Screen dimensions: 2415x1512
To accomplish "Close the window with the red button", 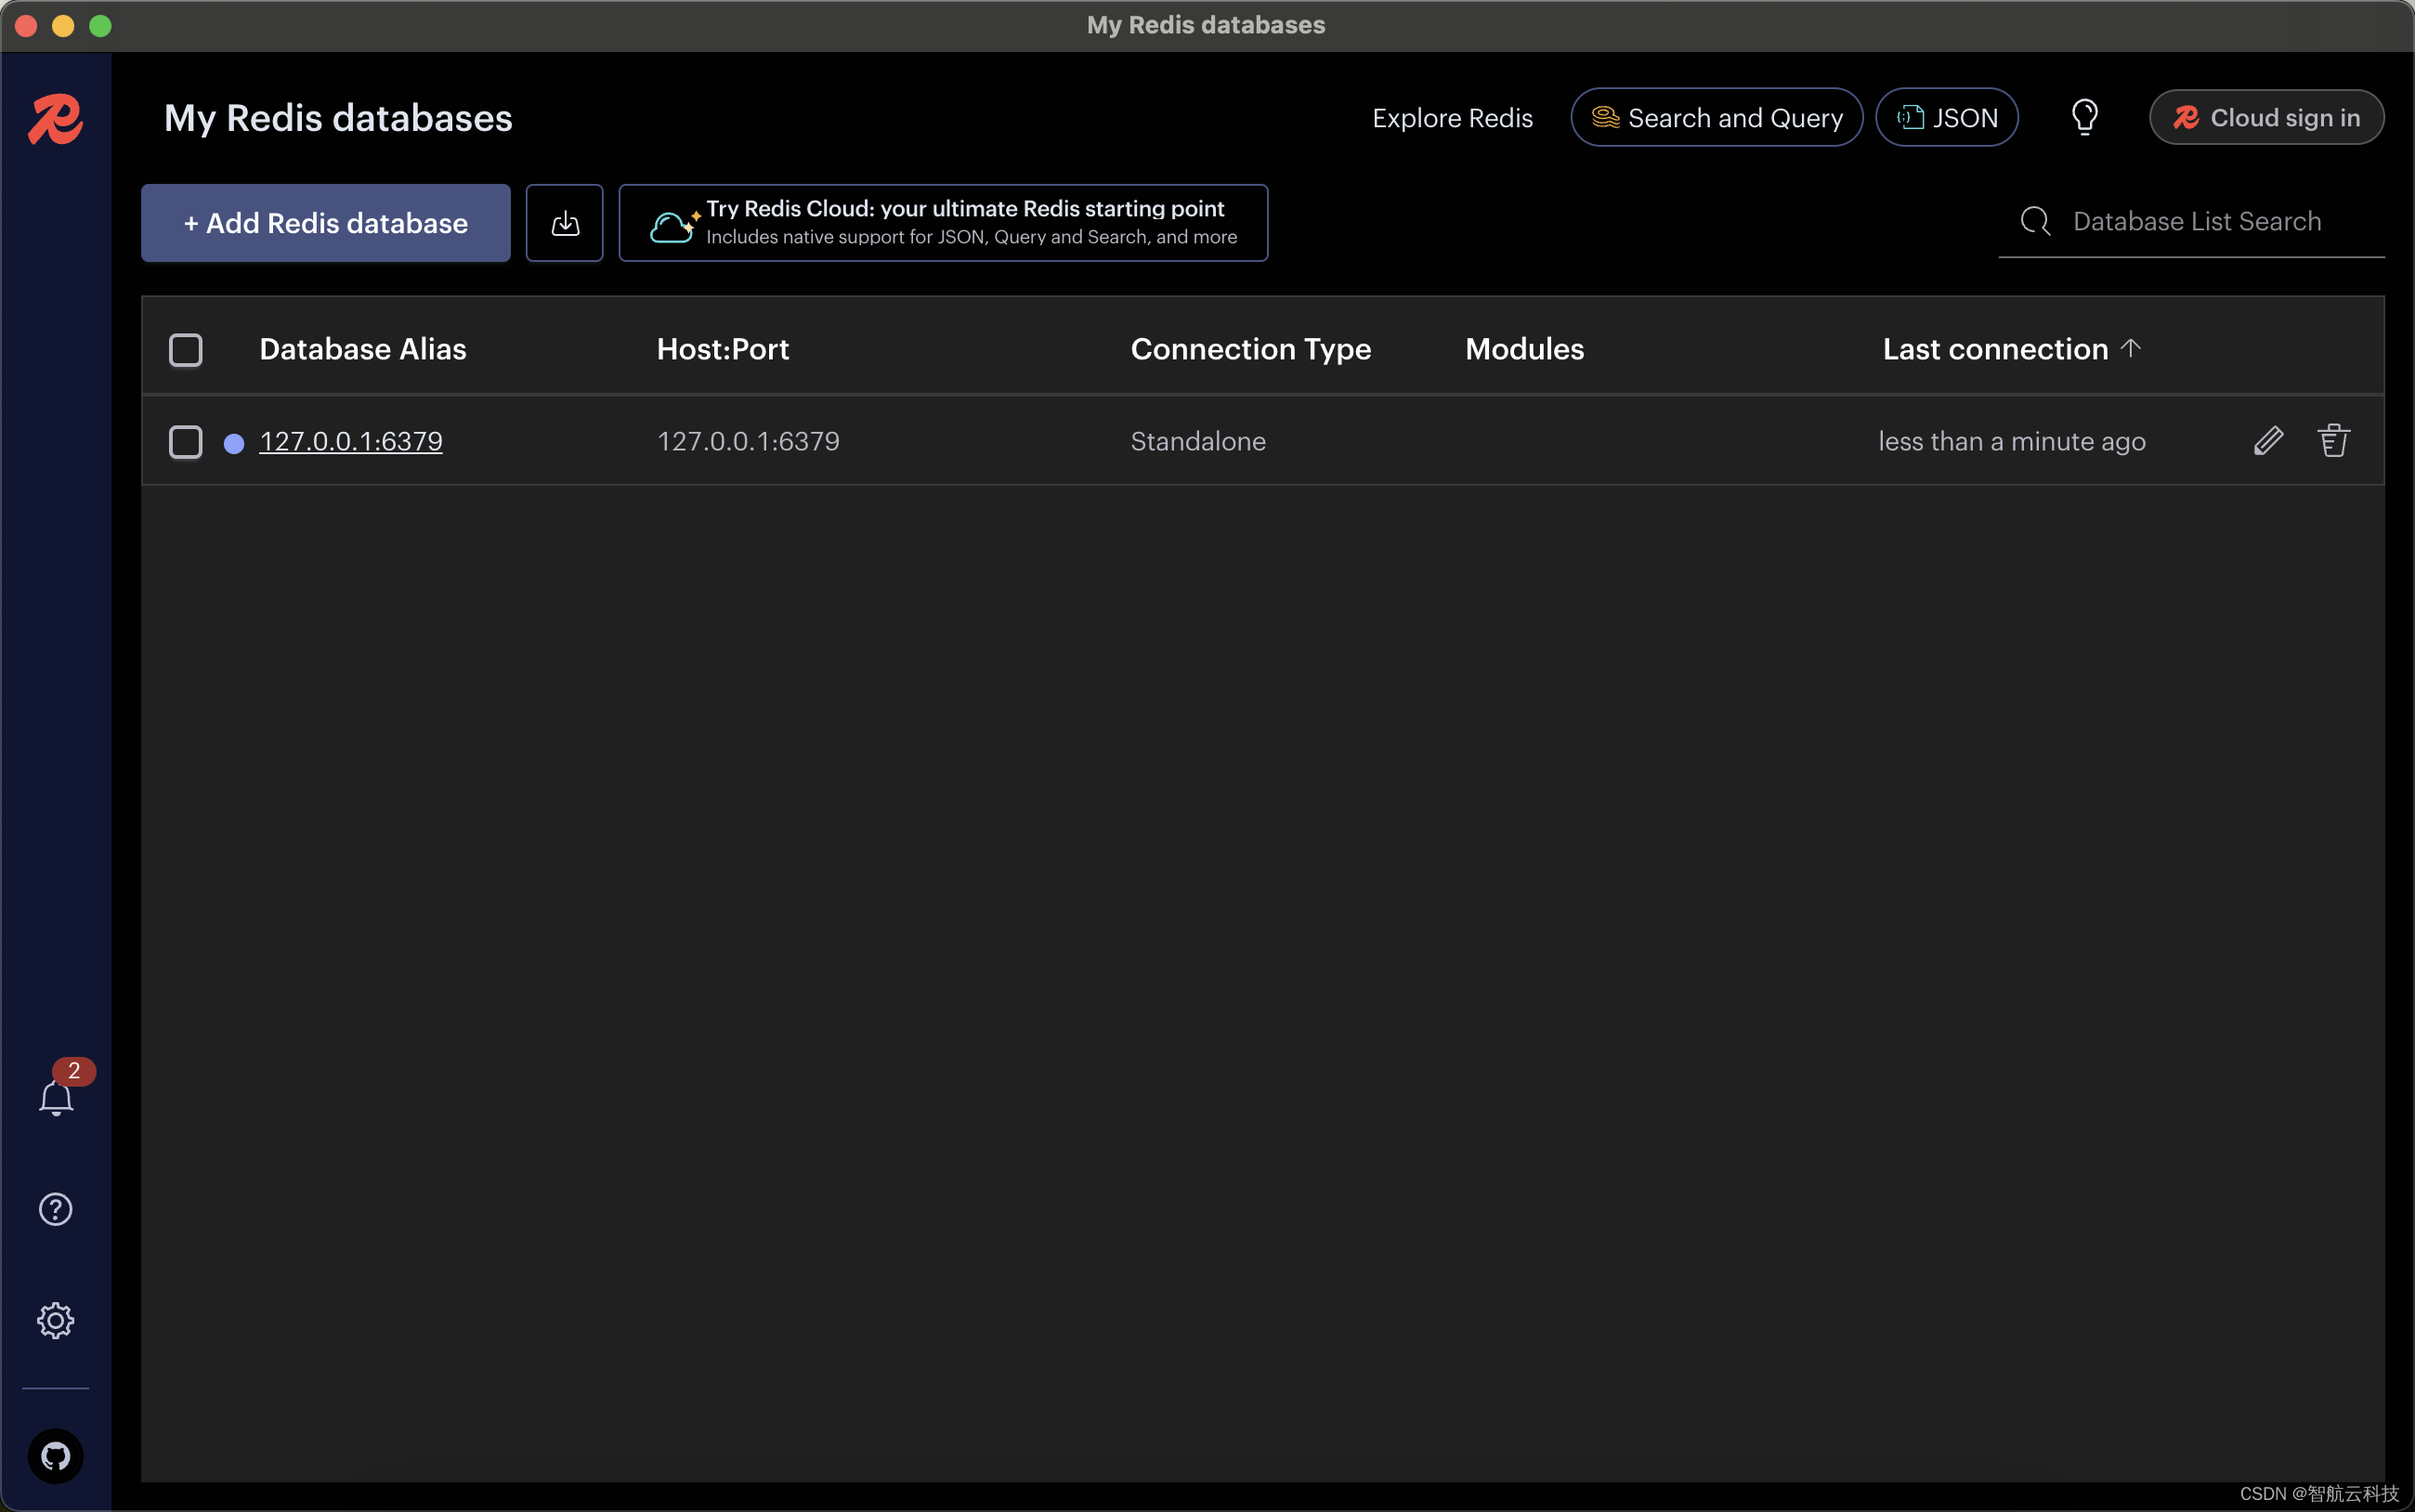I will [27, 25].
